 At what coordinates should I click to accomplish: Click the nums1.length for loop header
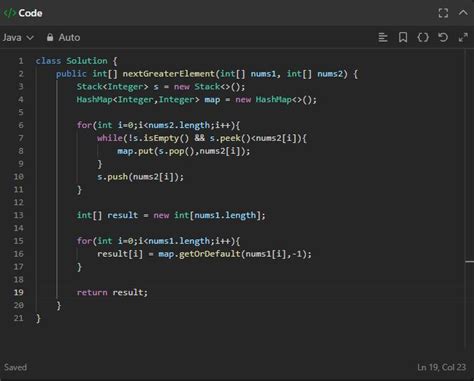point(158,241)
